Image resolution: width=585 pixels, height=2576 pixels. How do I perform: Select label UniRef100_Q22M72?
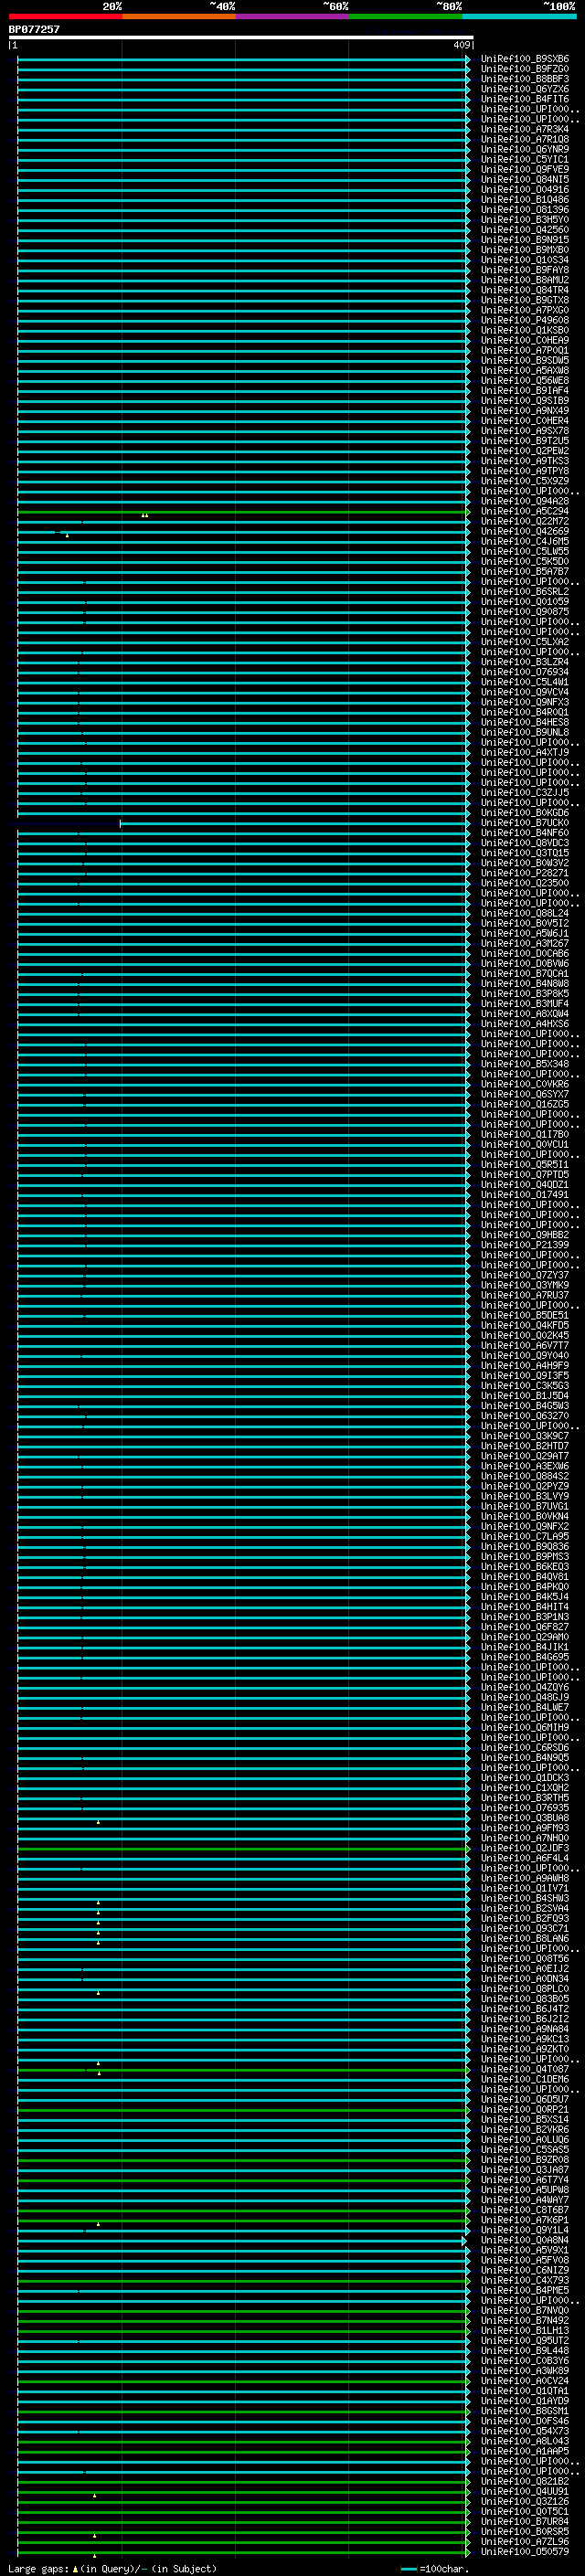tap(524, 521)
